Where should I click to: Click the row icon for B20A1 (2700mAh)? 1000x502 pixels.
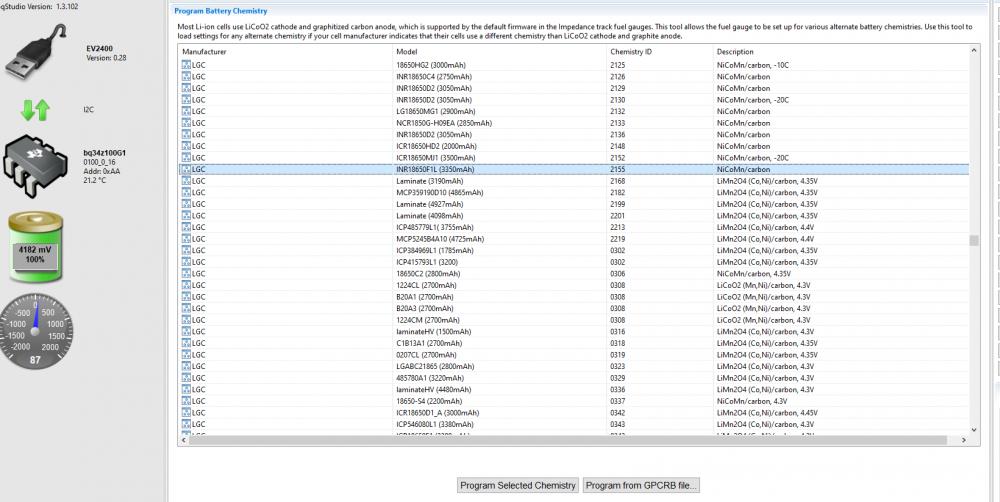[x=186, y=297]
